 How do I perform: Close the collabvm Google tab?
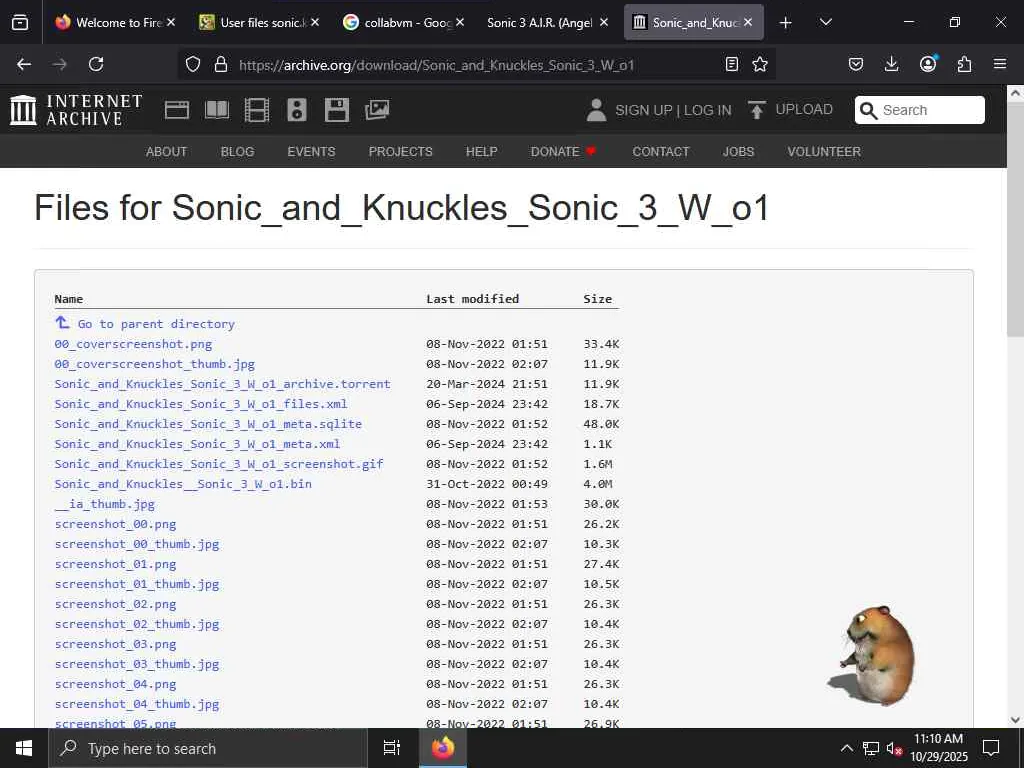click(460, 22)
